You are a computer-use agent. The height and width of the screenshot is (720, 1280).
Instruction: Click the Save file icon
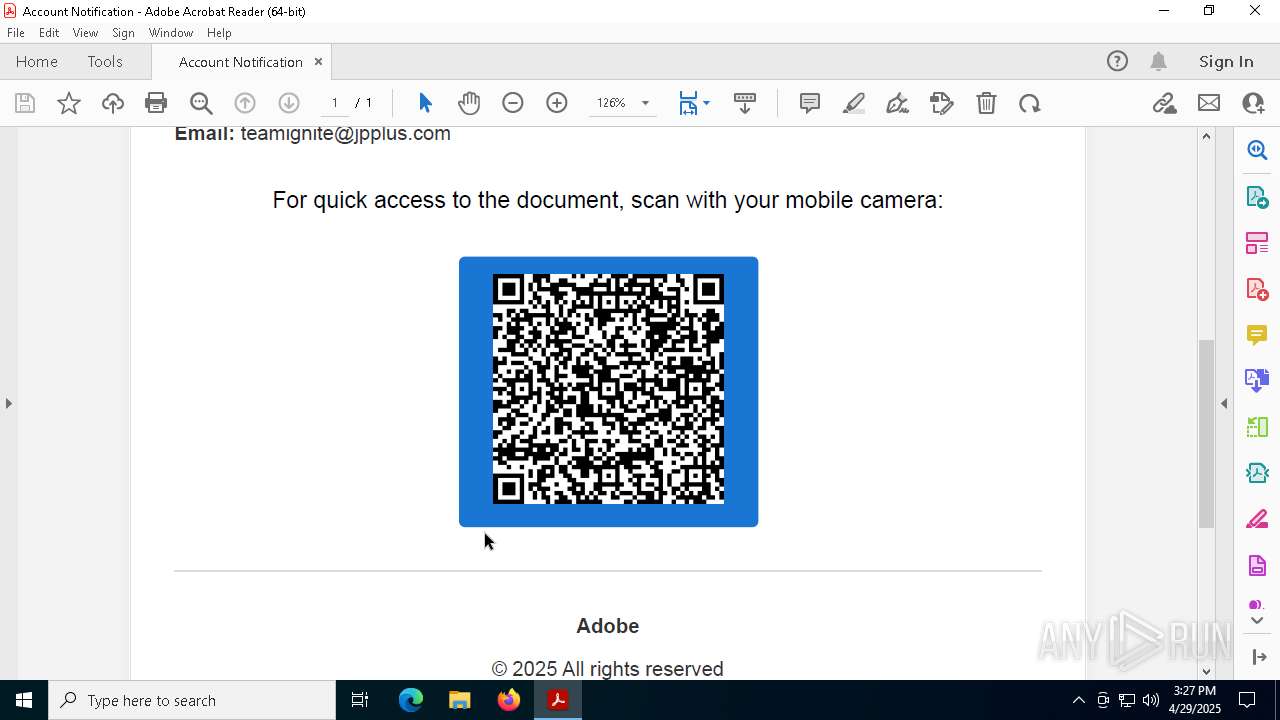(25, 103)
